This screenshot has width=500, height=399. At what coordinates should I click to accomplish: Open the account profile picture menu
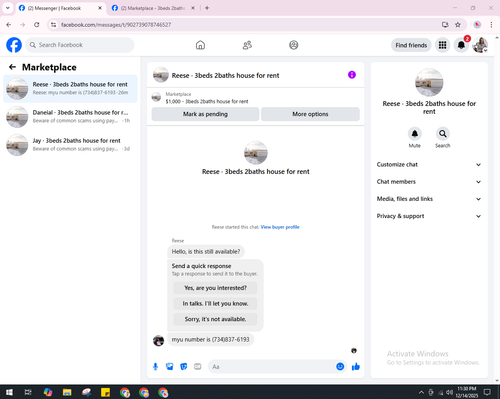[x=480, y=45]
